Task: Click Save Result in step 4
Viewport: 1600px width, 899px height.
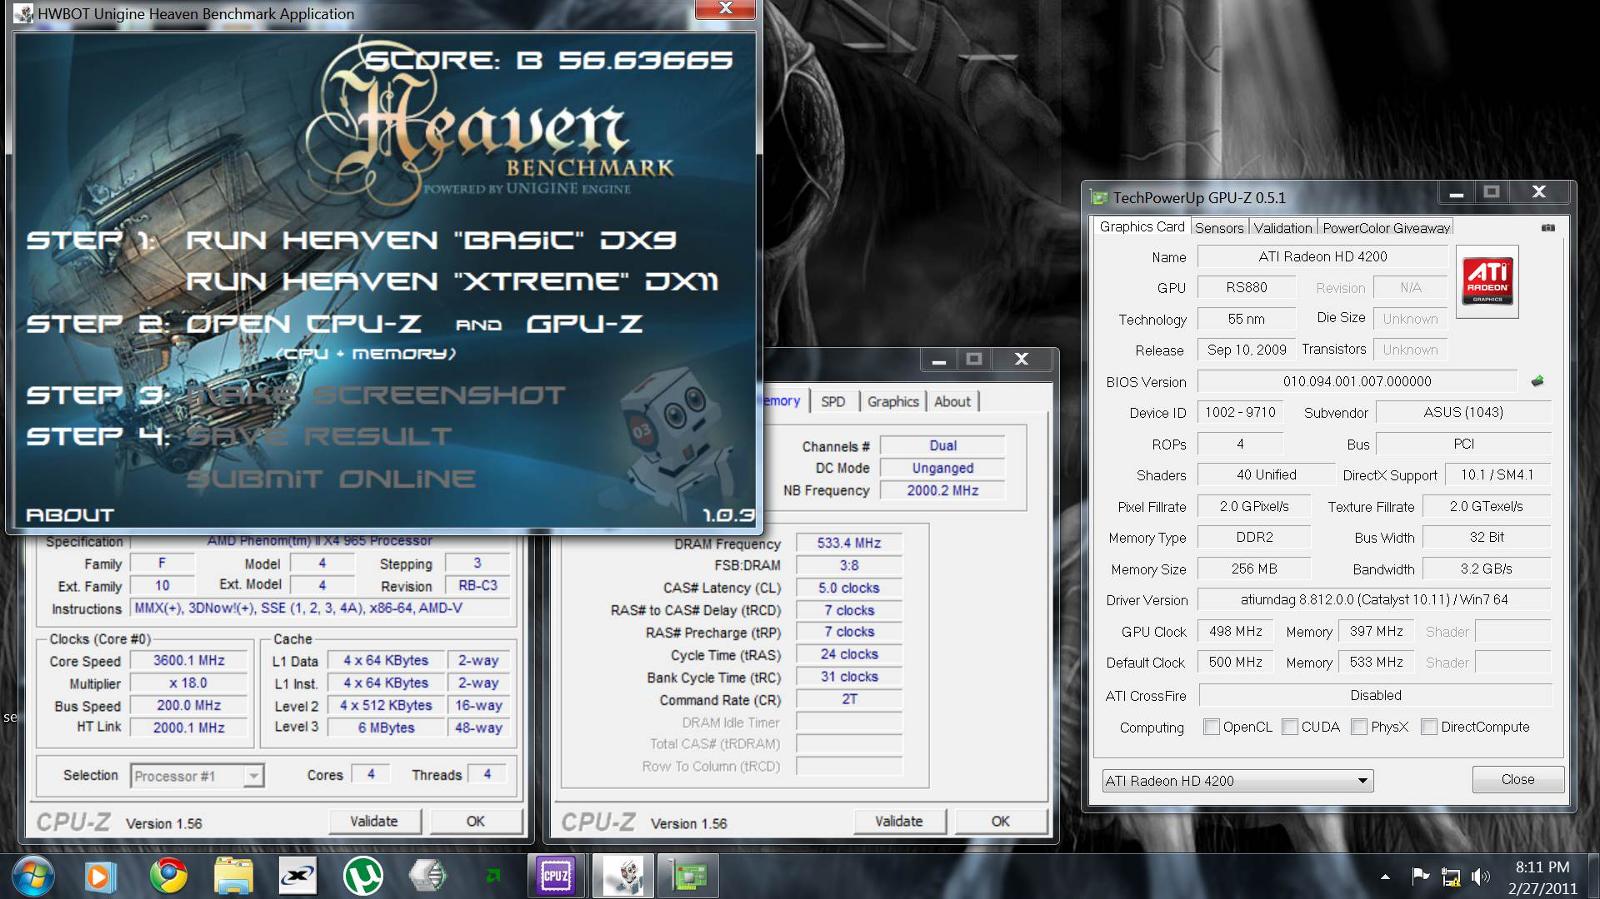Action: 319,436
